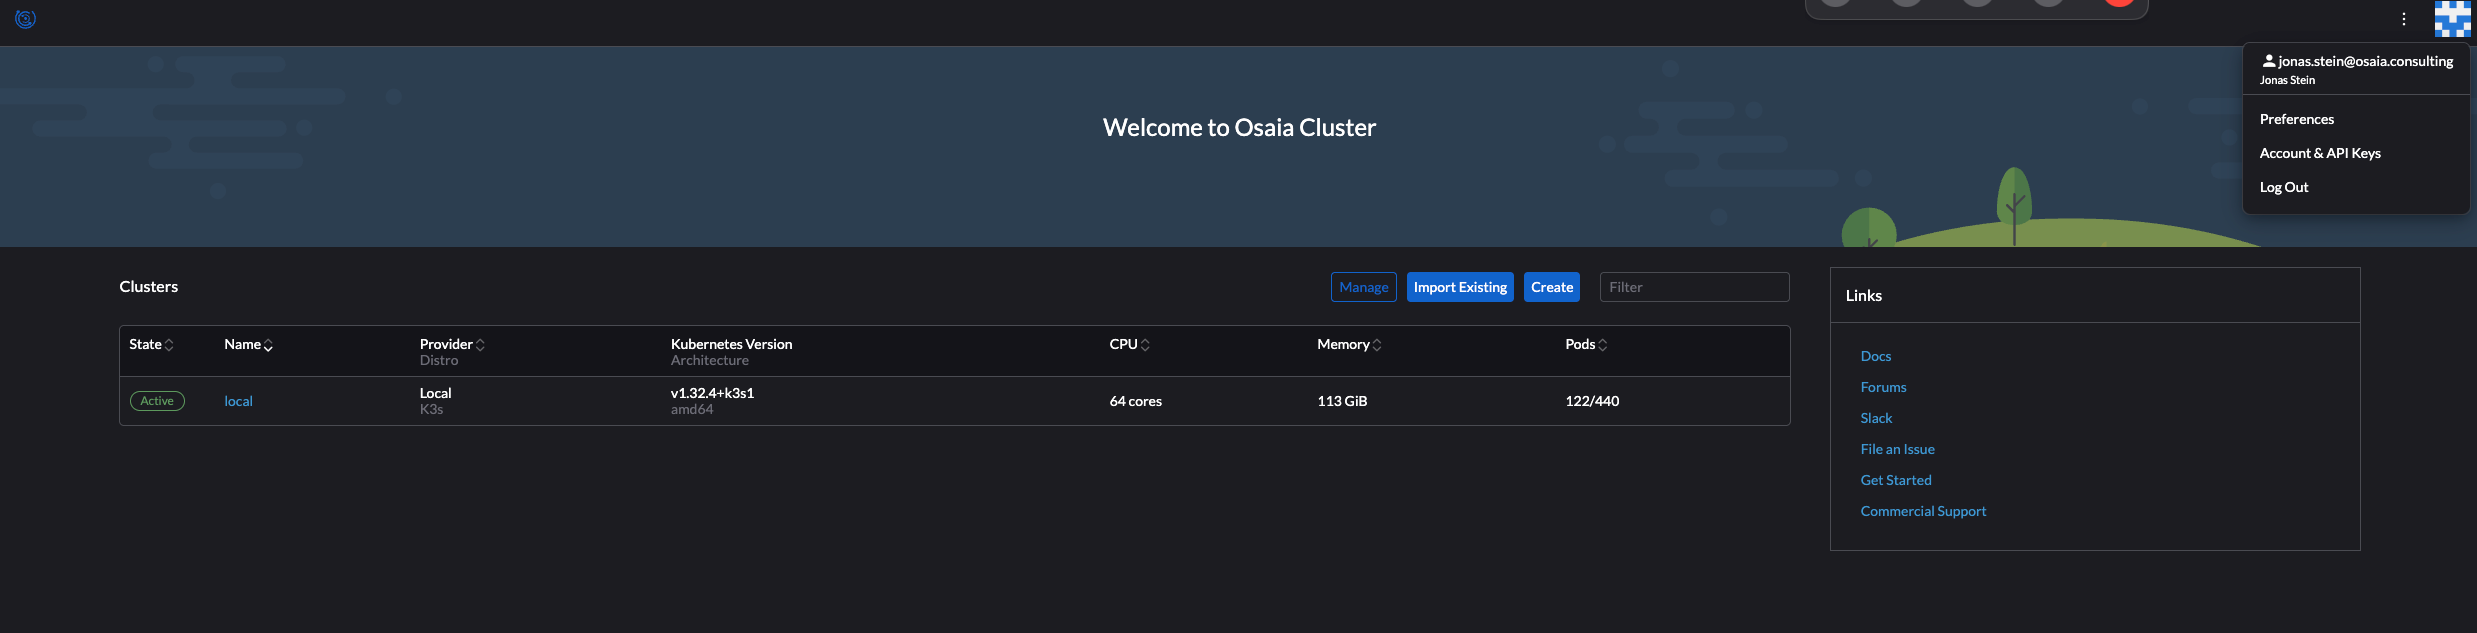Click the Manage clusters button

pos(1364,287)
